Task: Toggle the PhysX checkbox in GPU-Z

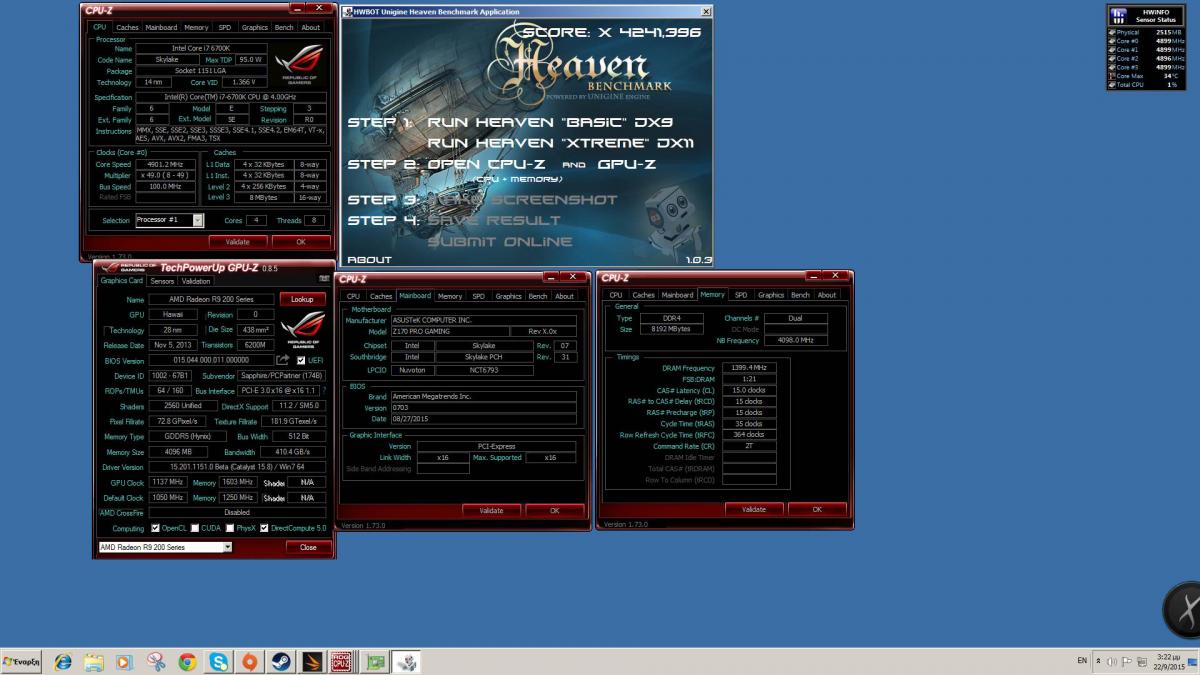Action: [230, 528]
